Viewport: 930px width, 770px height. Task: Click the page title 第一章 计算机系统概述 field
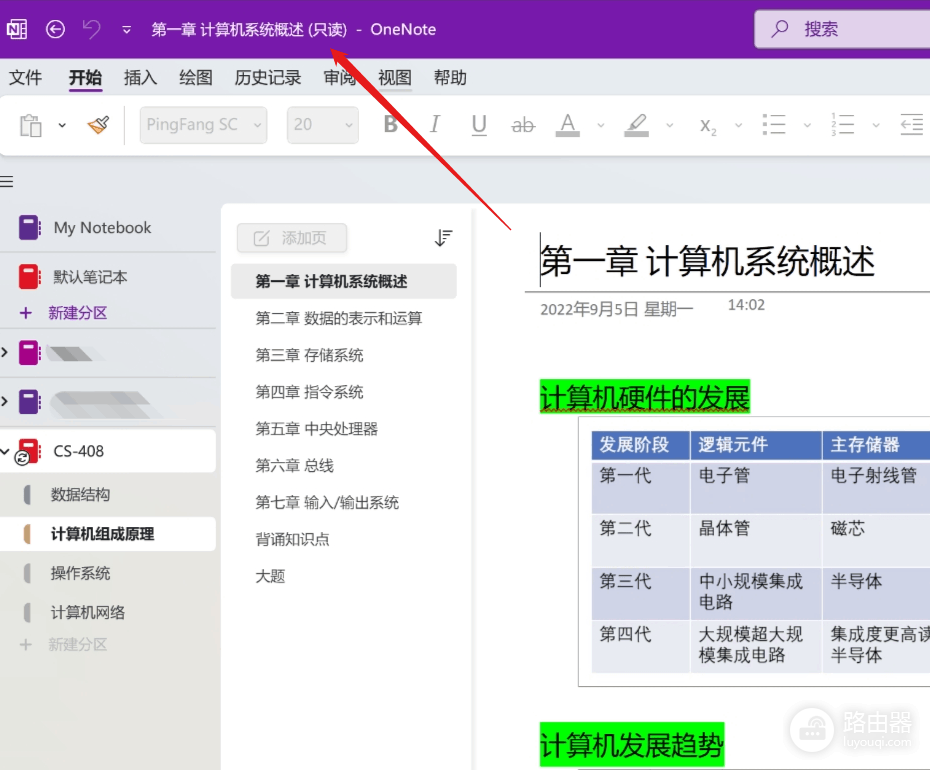[x=707, y=261]
